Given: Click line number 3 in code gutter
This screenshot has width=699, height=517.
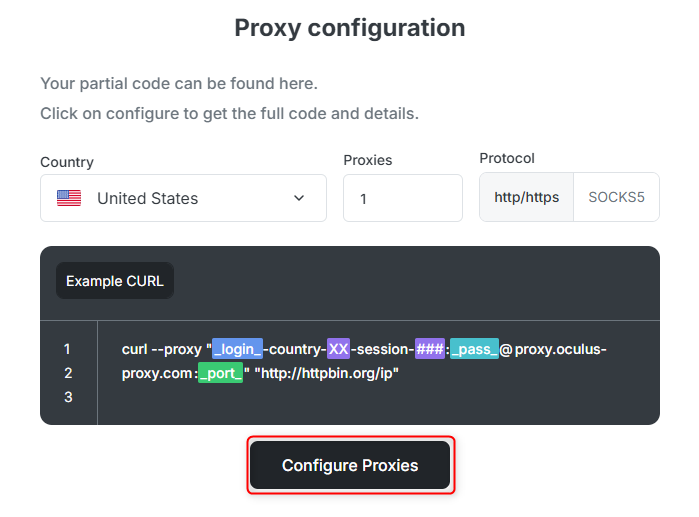Looking at the screenshot, I should click(x=68, y=397).
